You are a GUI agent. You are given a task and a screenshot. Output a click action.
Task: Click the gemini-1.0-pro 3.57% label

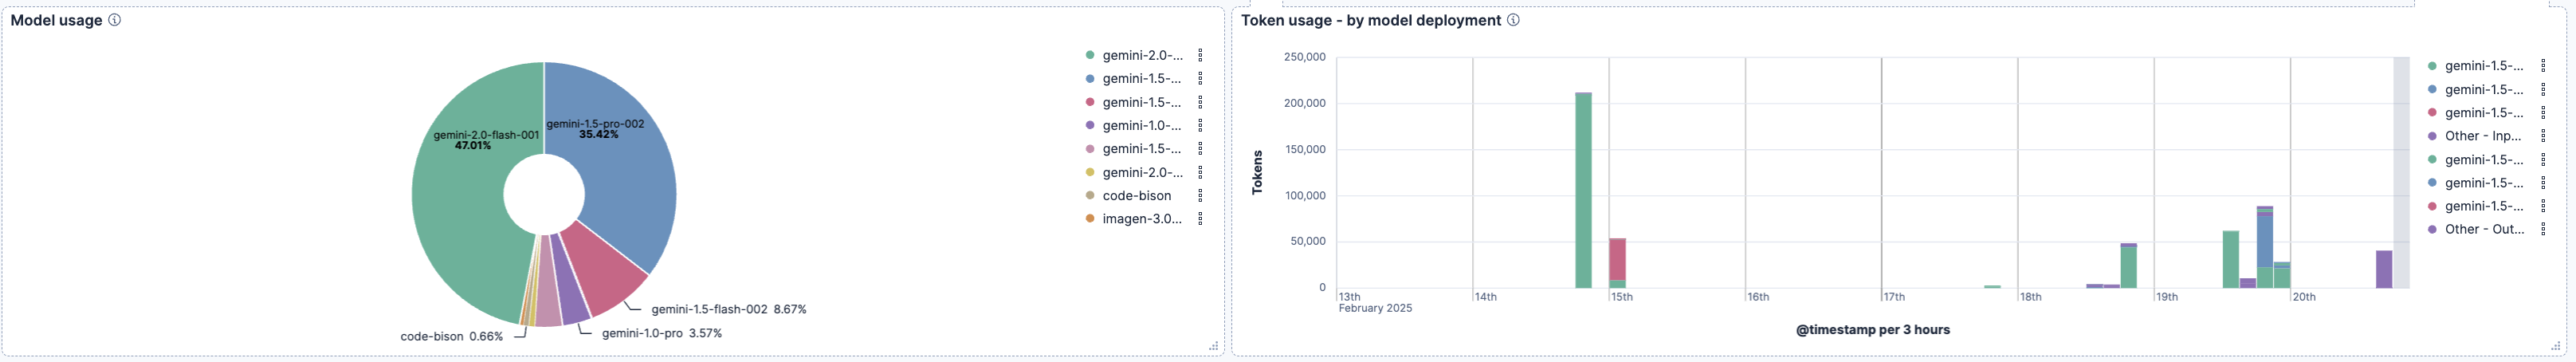(x=662, y=333)
